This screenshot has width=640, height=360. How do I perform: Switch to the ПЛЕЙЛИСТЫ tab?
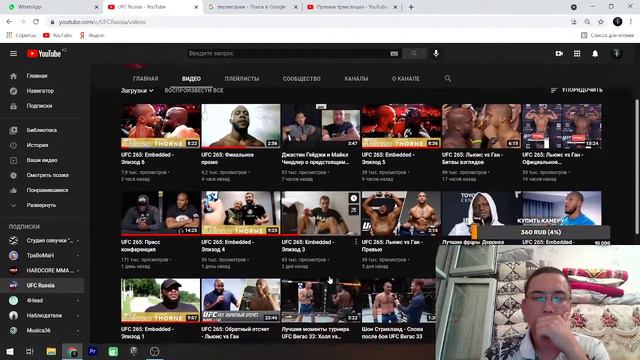242,78
